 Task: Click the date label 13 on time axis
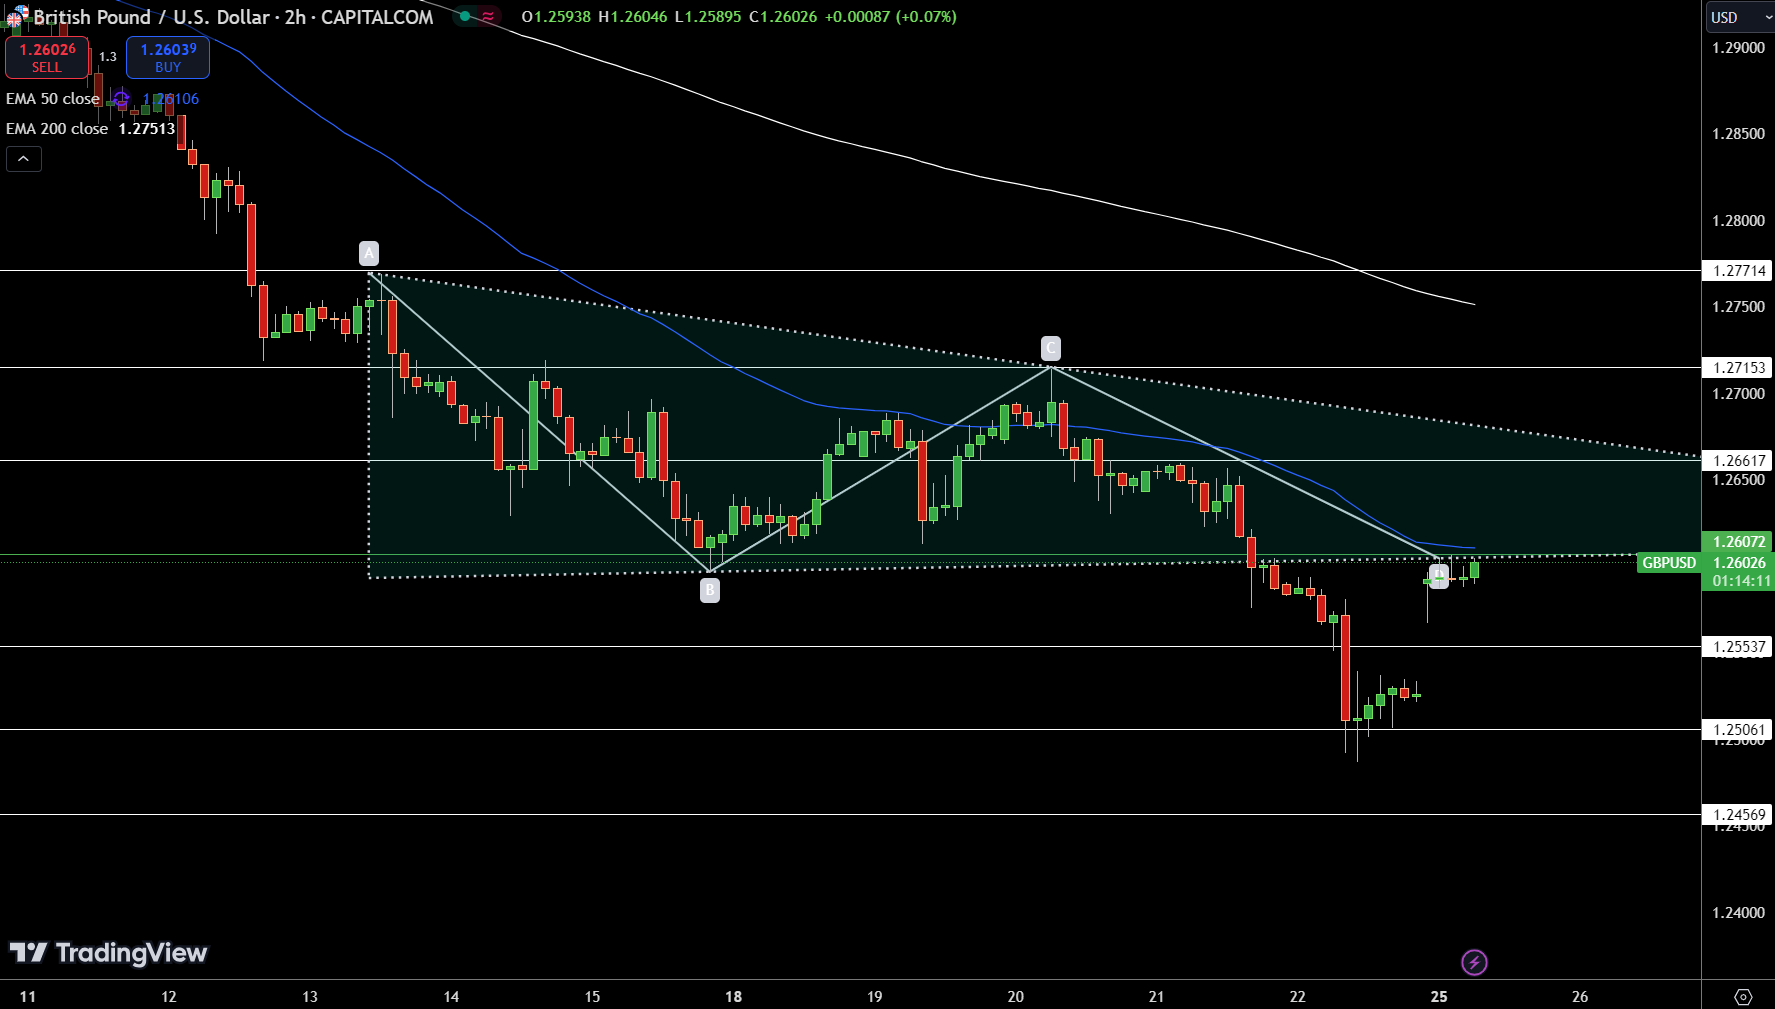click(x=310, y=996)
